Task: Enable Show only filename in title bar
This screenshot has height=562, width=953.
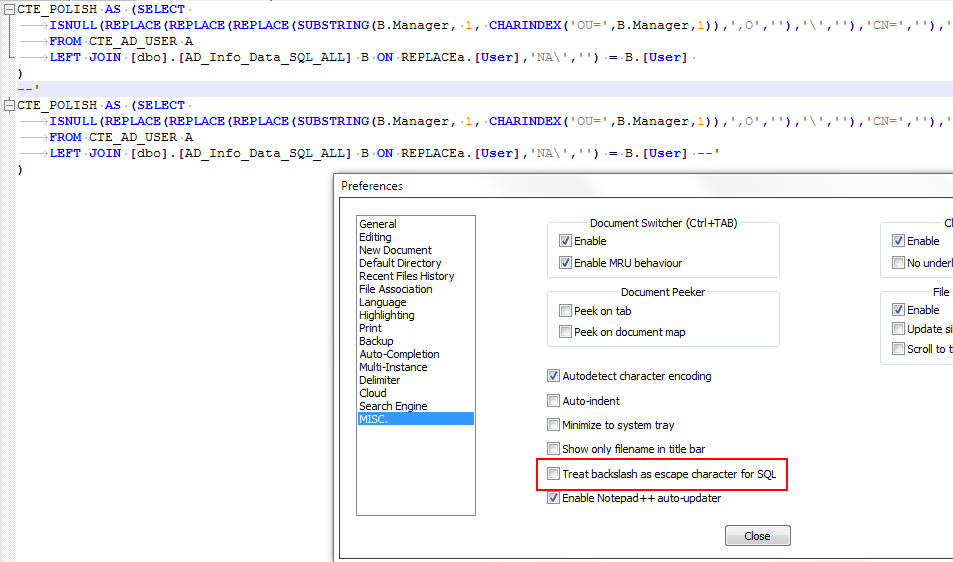Action: [x=553, y=448]
